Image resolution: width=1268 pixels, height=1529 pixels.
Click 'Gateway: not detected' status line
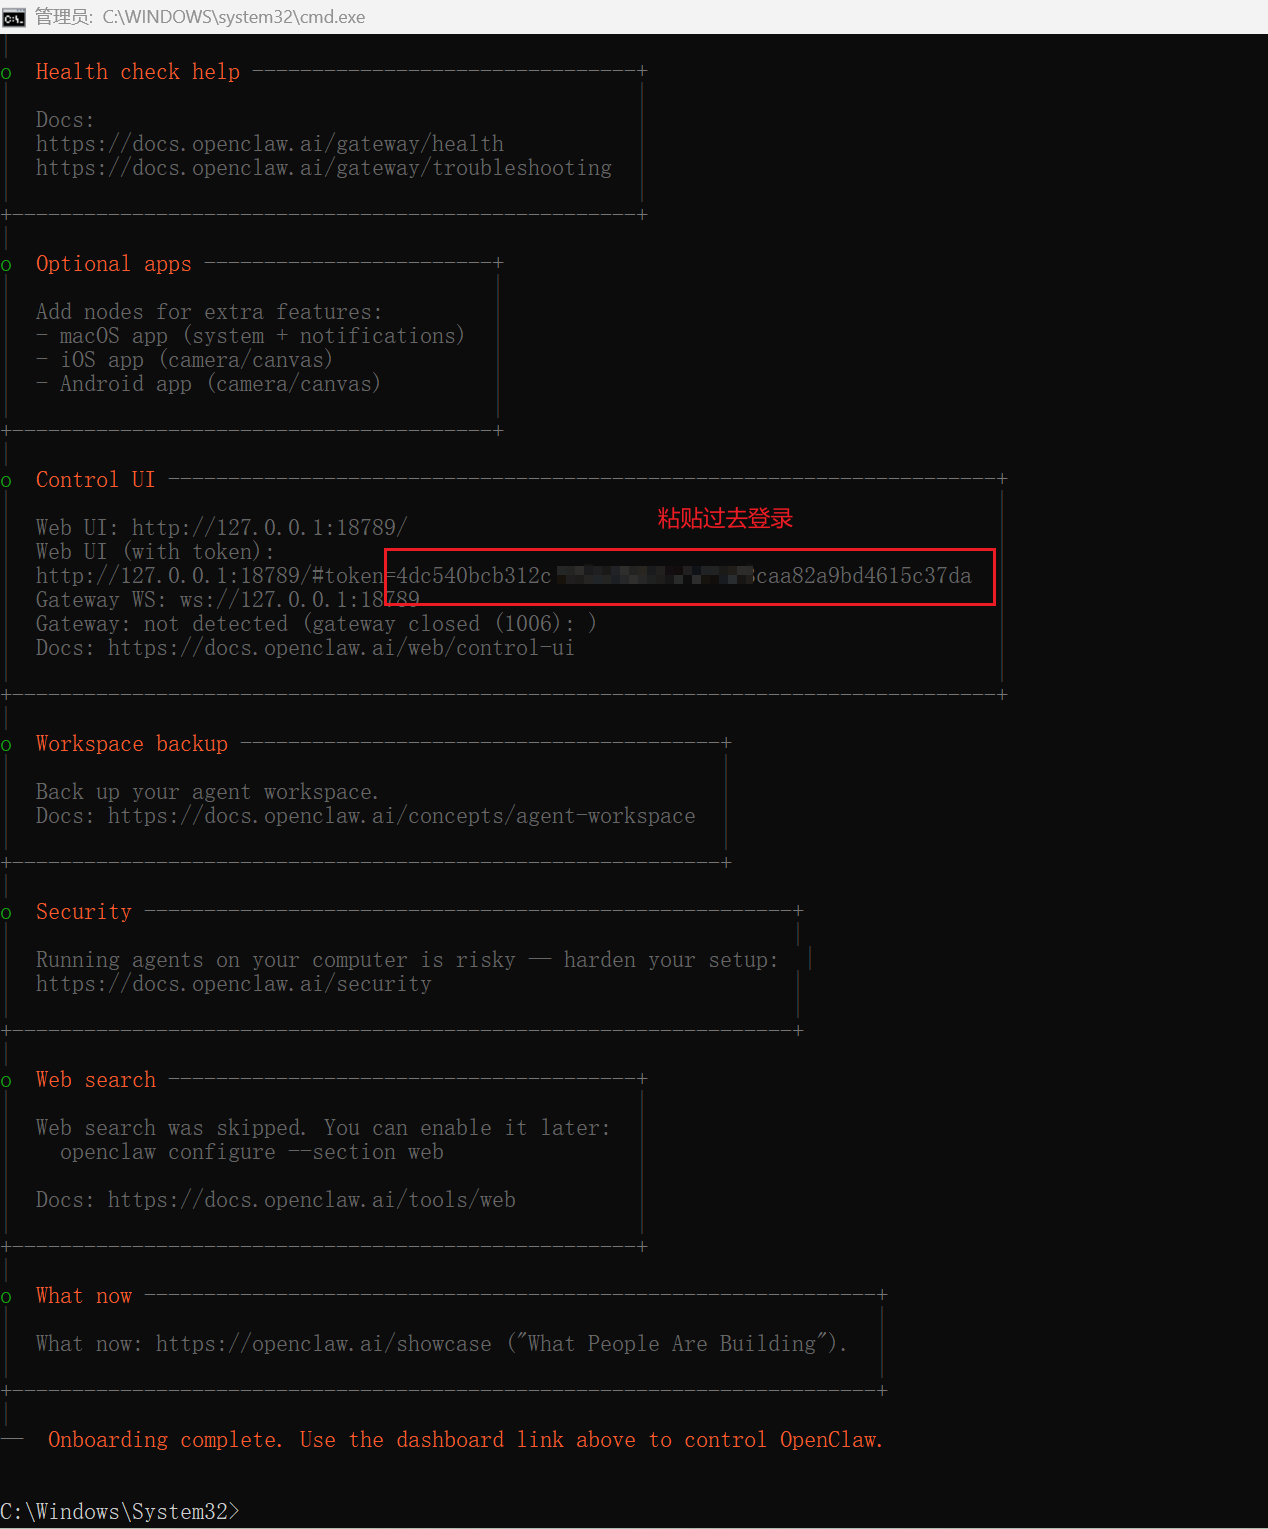point(317,624)
